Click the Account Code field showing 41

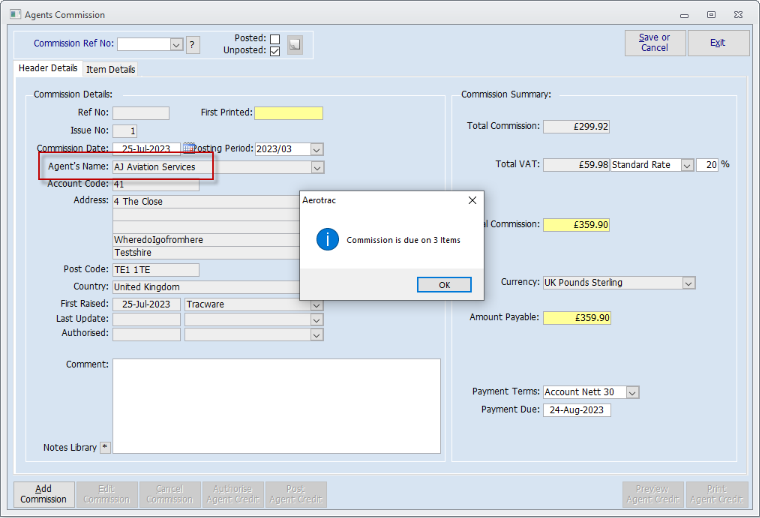tap(156, 185)
